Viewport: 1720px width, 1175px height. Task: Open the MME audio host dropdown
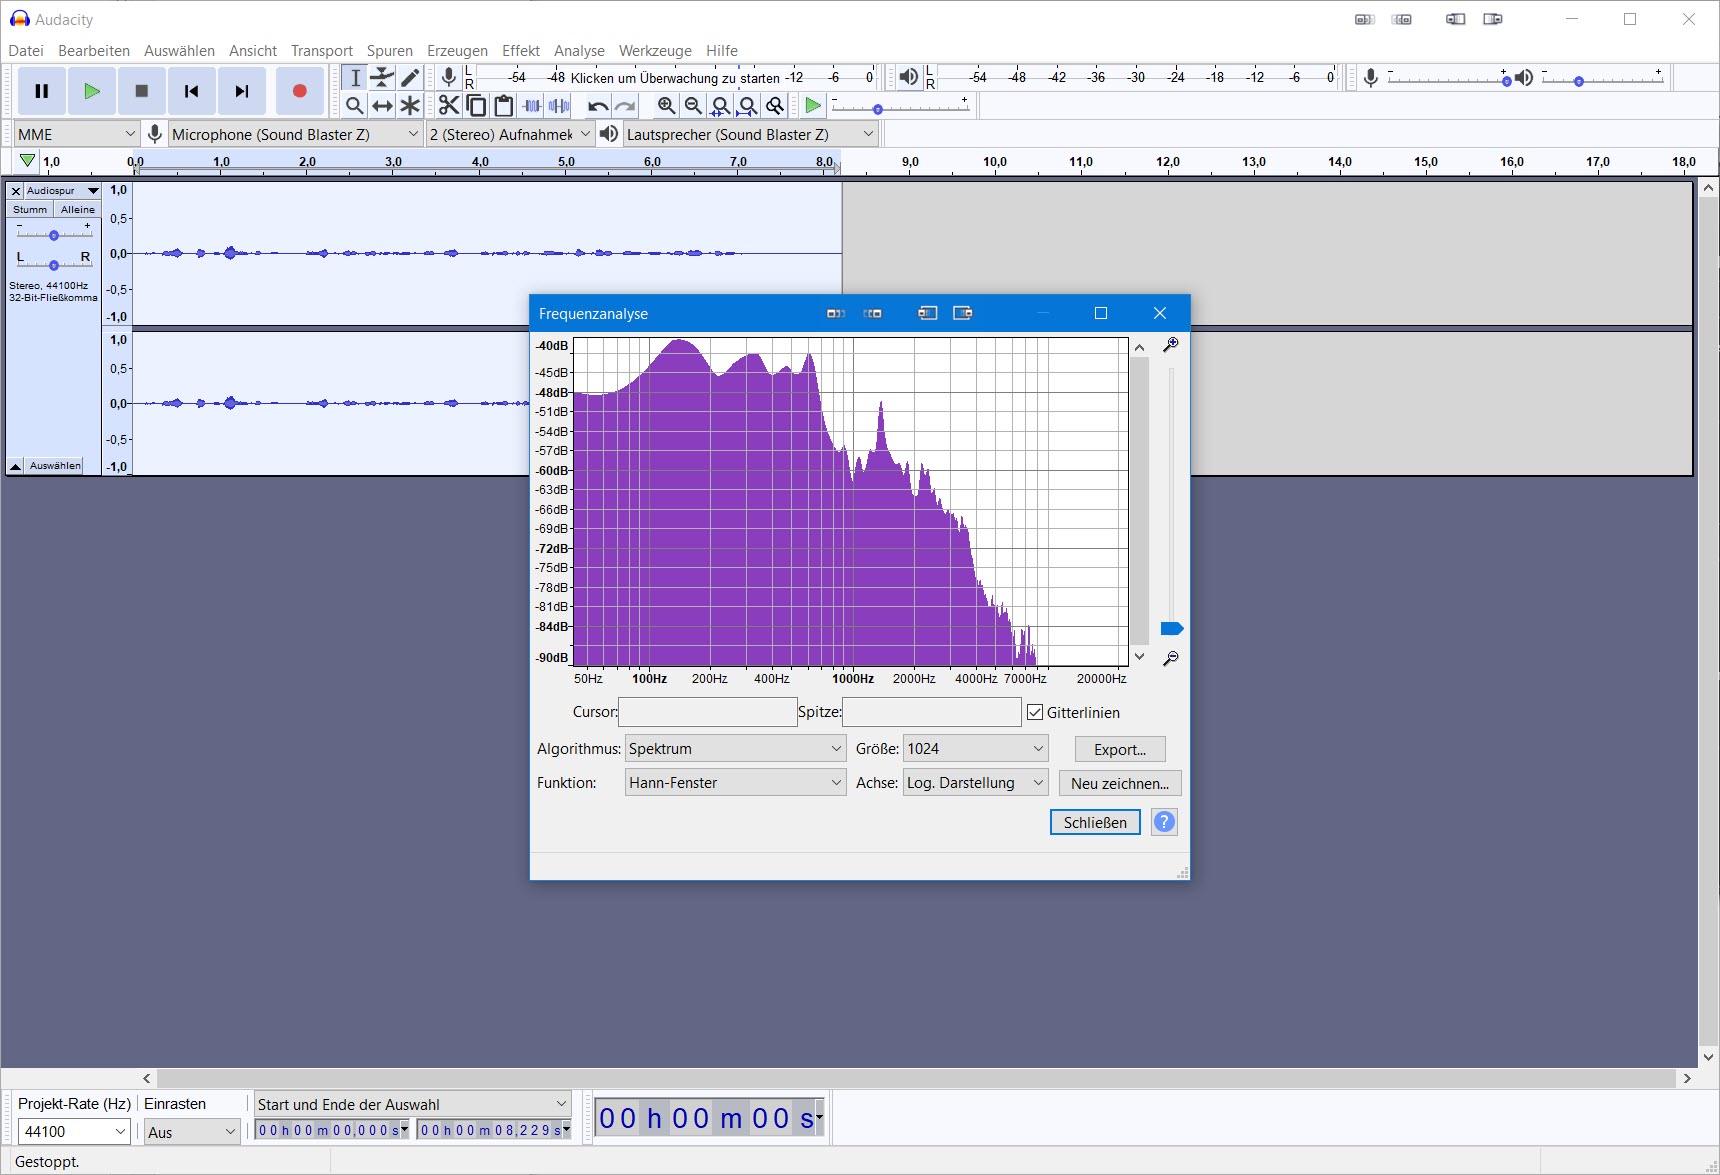(77, 134)
